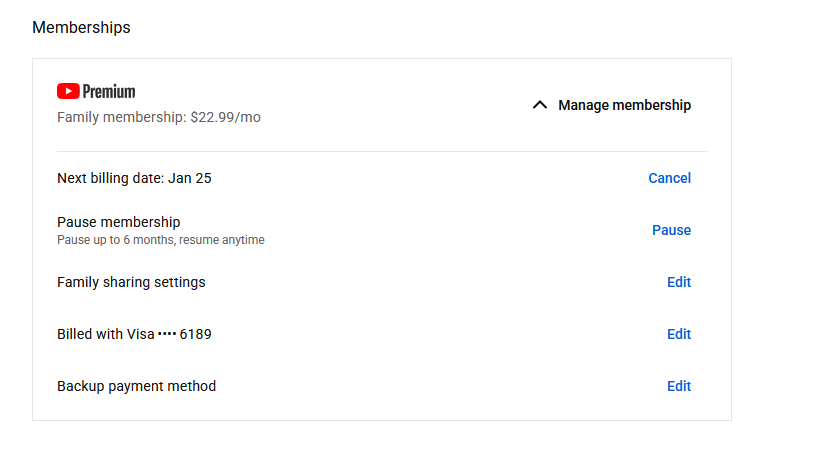Edit Family sharing settings
This screenshot has height=449, width=827.
tap(679, 282)
